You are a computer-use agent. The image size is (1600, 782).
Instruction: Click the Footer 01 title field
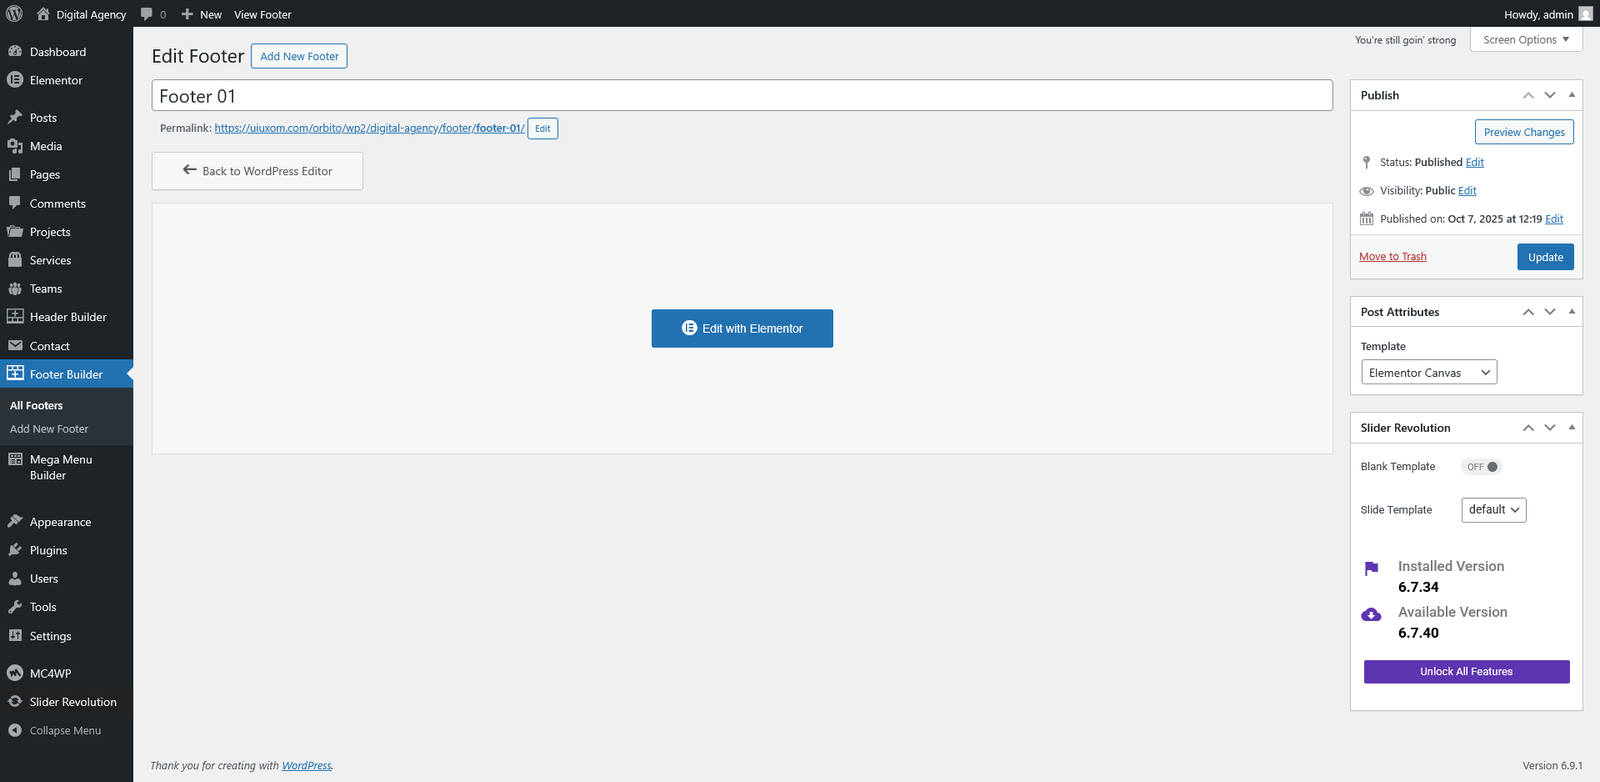[x=742, y=96]
